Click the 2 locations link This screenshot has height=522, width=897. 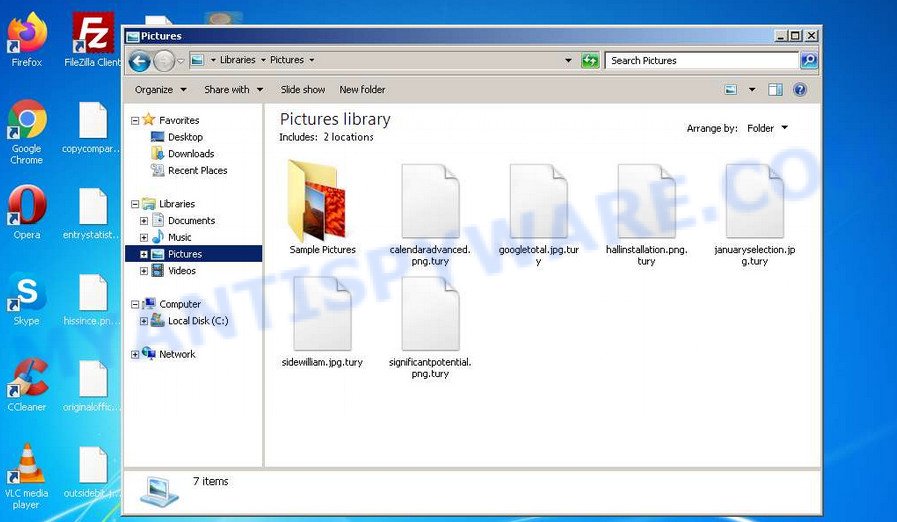pos(347,137)
